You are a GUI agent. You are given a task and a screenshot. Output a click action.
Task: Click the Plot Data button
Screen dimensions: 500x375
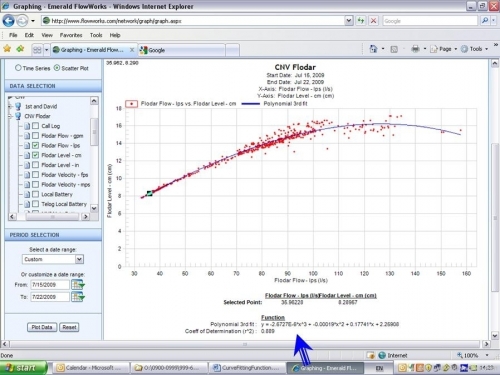tap(42, 327)
